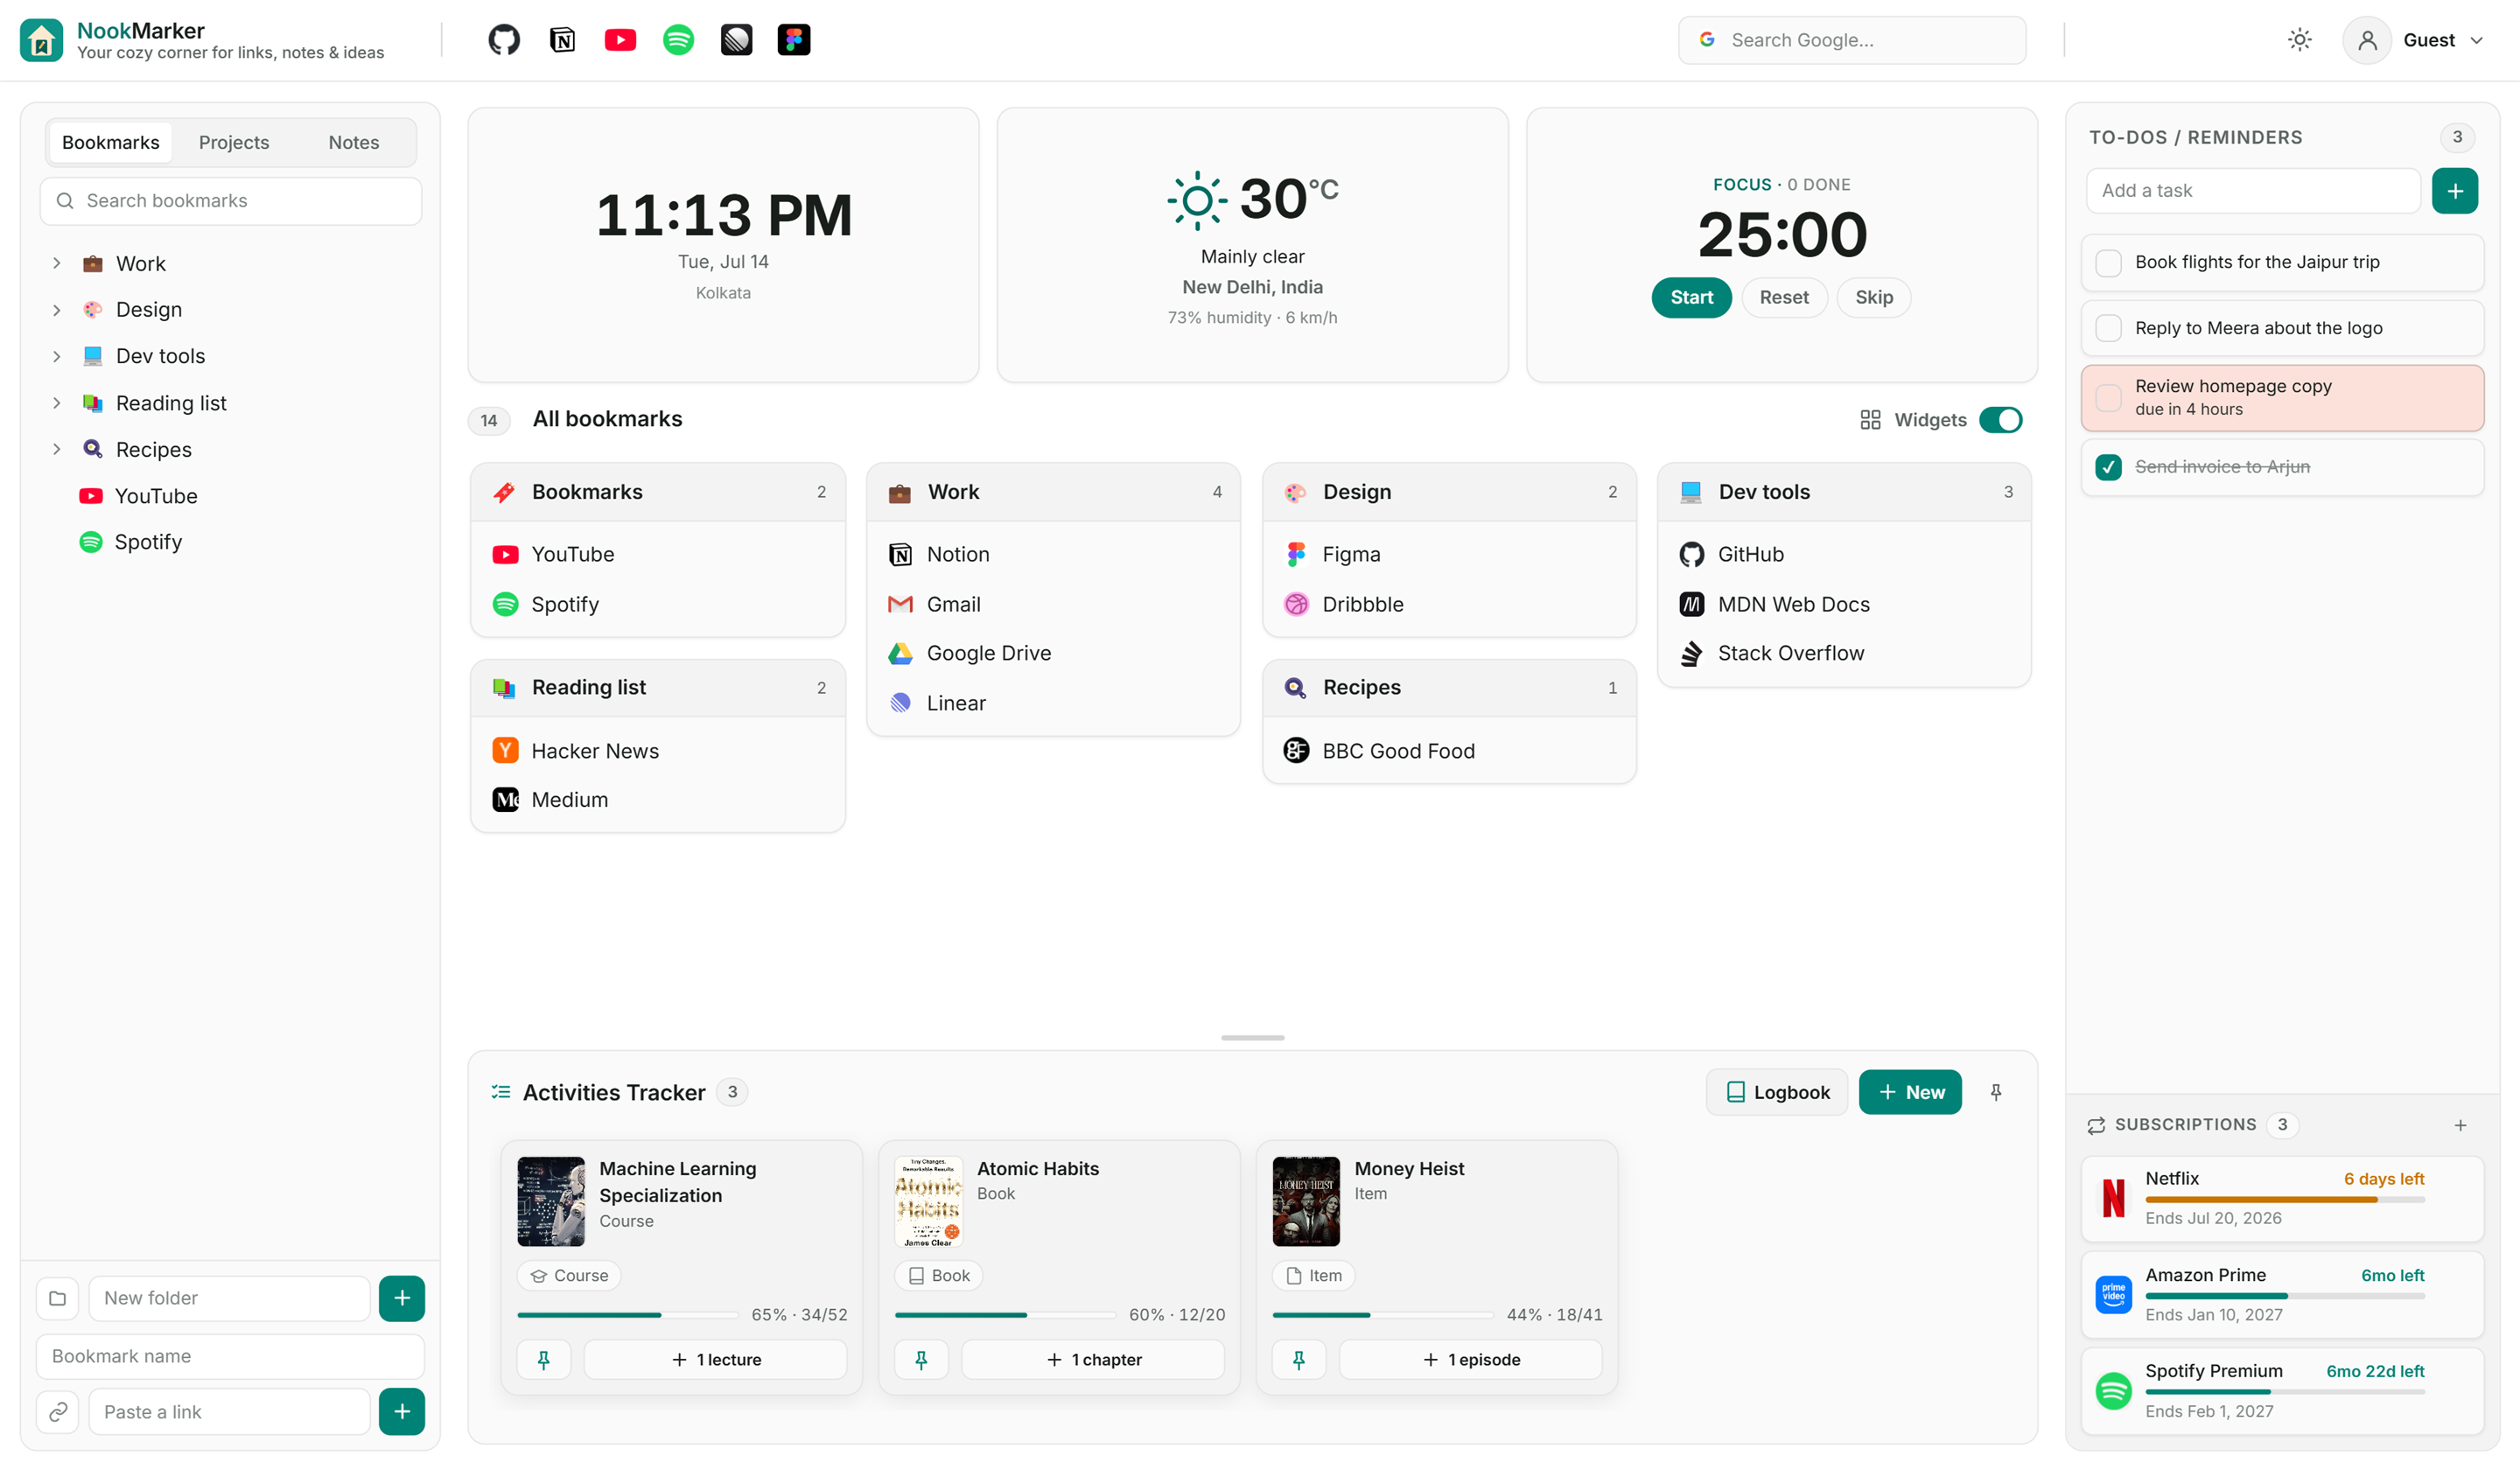
Task: Focus the Paste a link field
Action: tap(229, 1411)
